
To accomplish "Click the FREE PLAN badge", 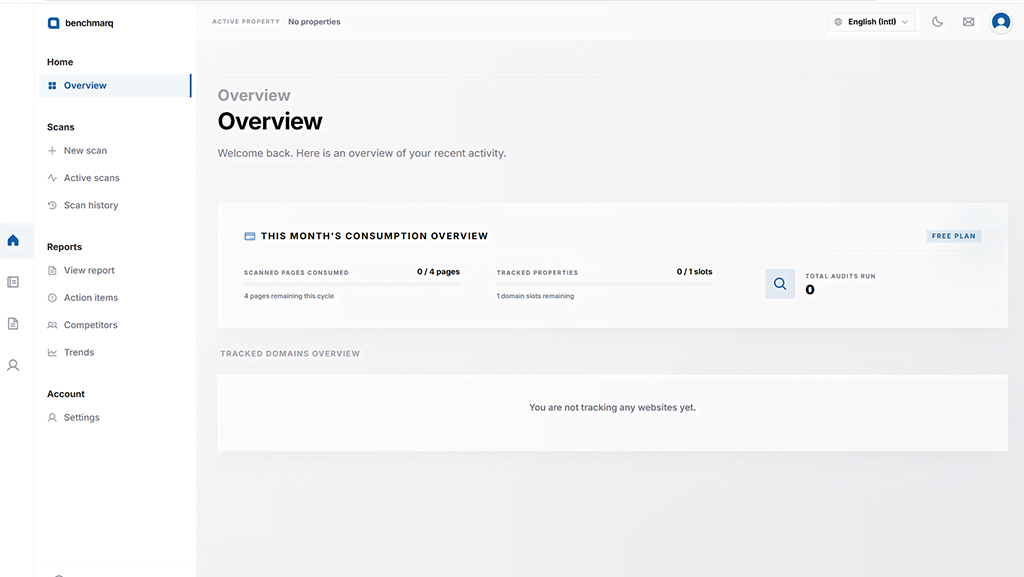I will point(953,236).
